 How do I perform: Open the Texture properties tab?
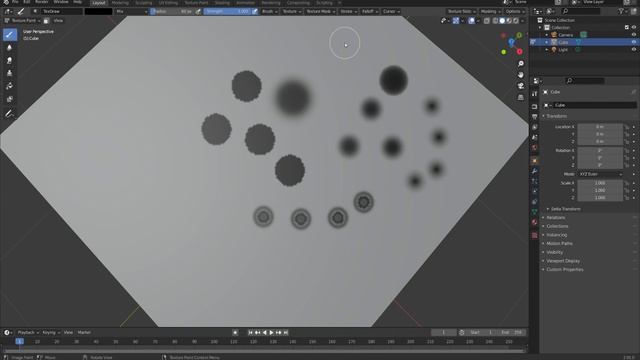[535, 235]
